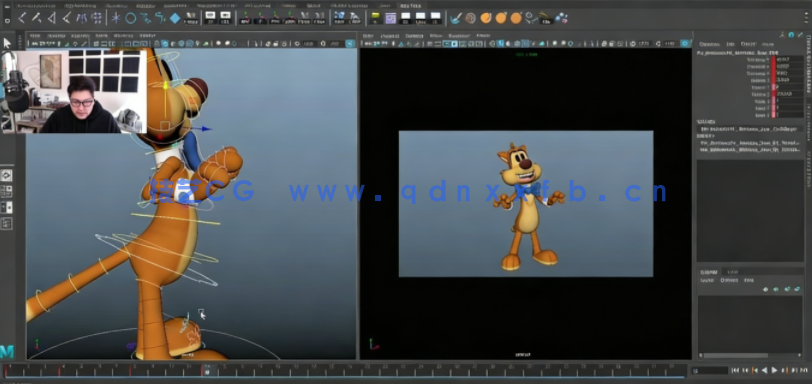Open View menu of right camera panel
812x384 pixels.
(x=368, y=36)
